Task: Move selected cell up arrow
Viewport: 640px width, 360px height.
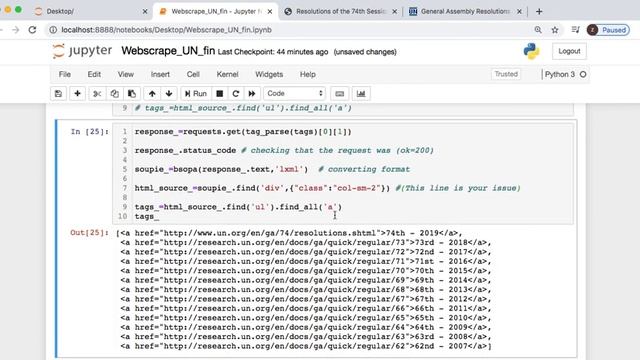Action: pos(152,93)
